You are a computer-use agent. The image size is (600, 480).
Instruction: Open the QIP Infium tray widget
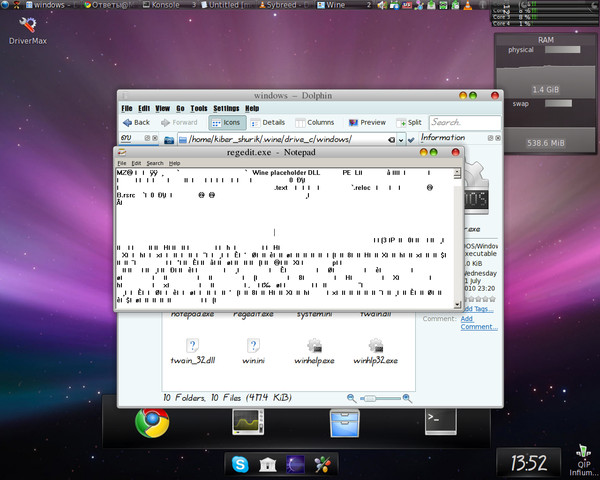point(583,461)
